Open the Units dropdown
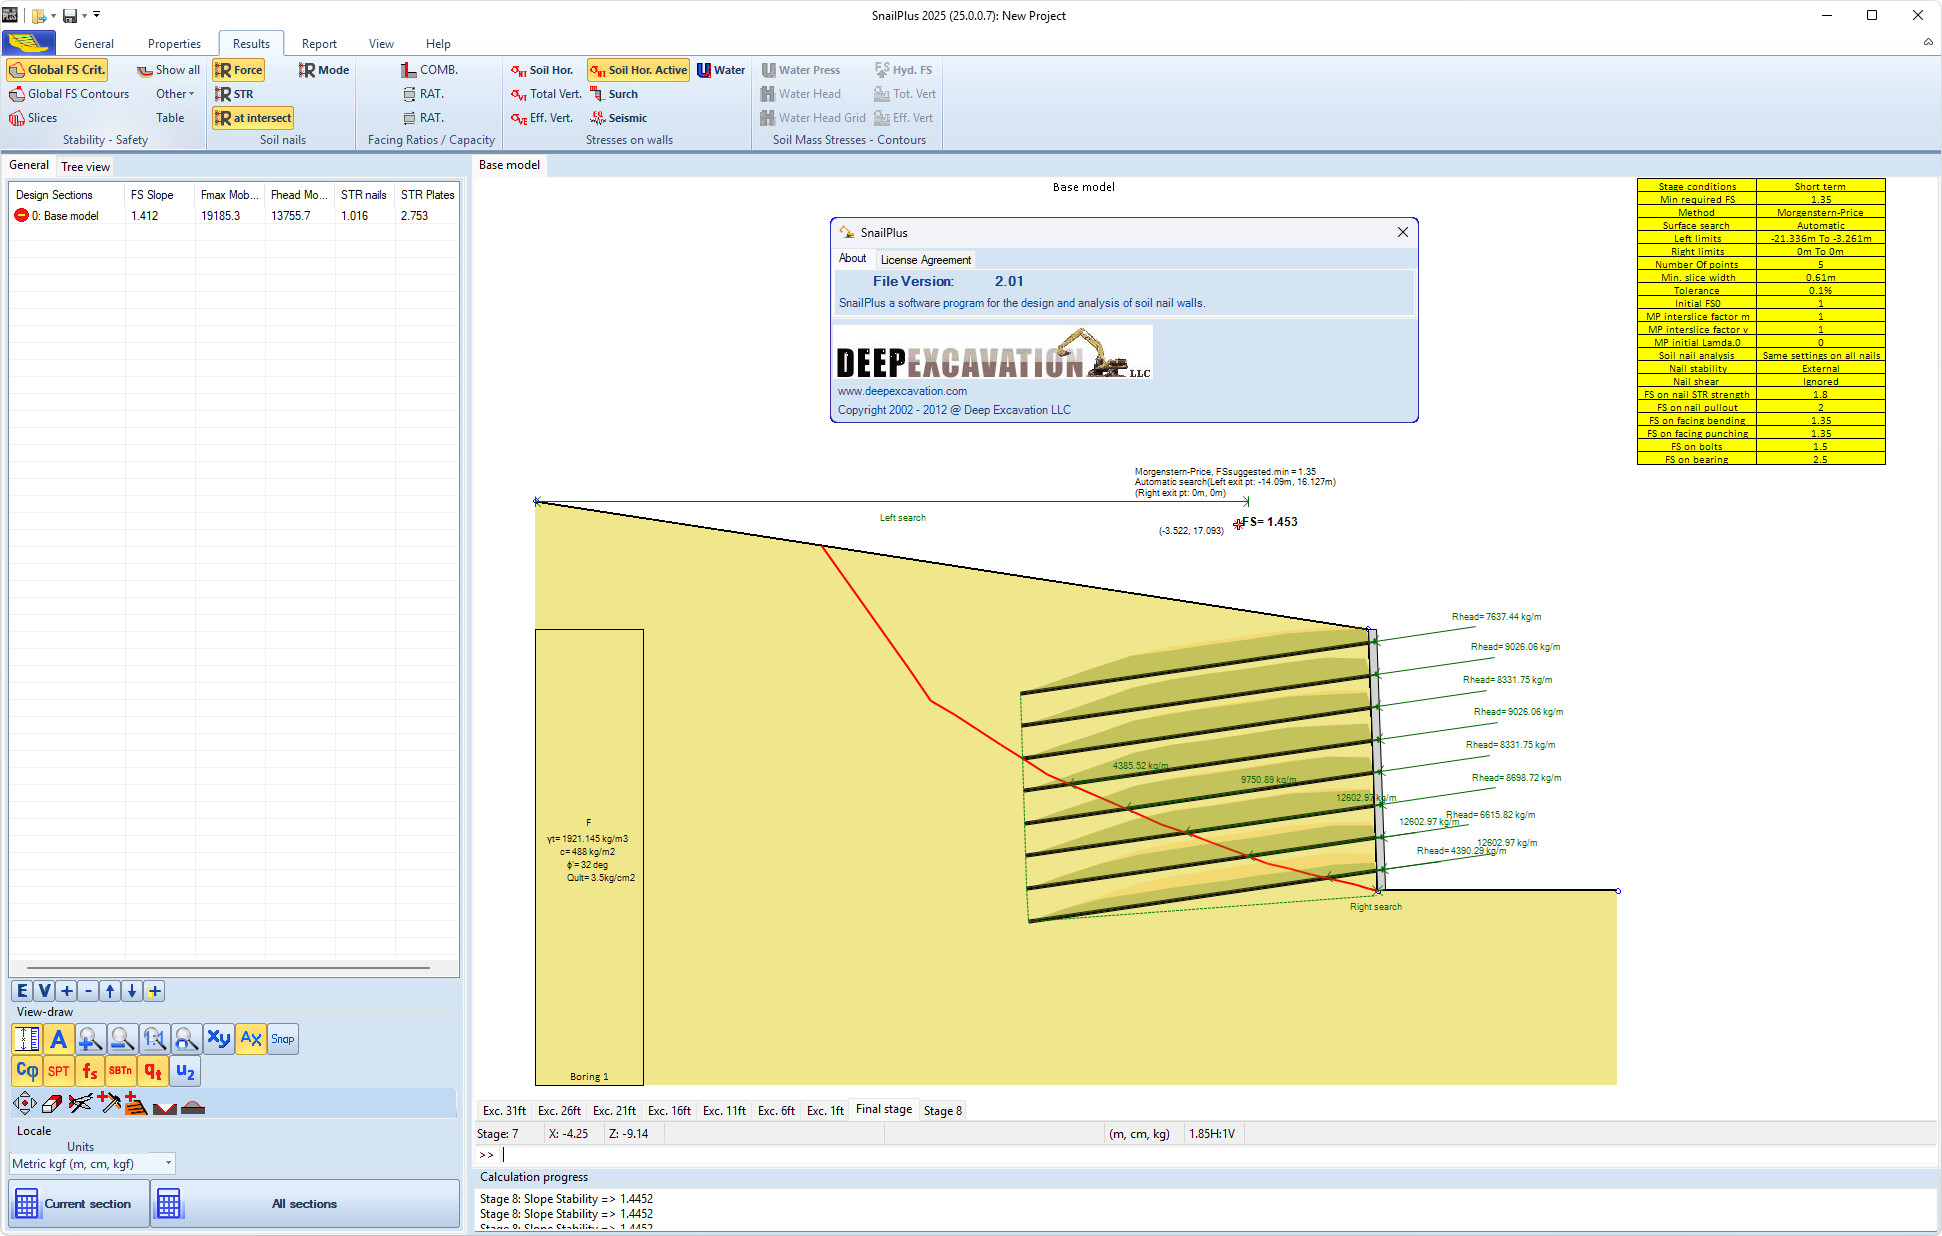 click(x=168, y=1163)
